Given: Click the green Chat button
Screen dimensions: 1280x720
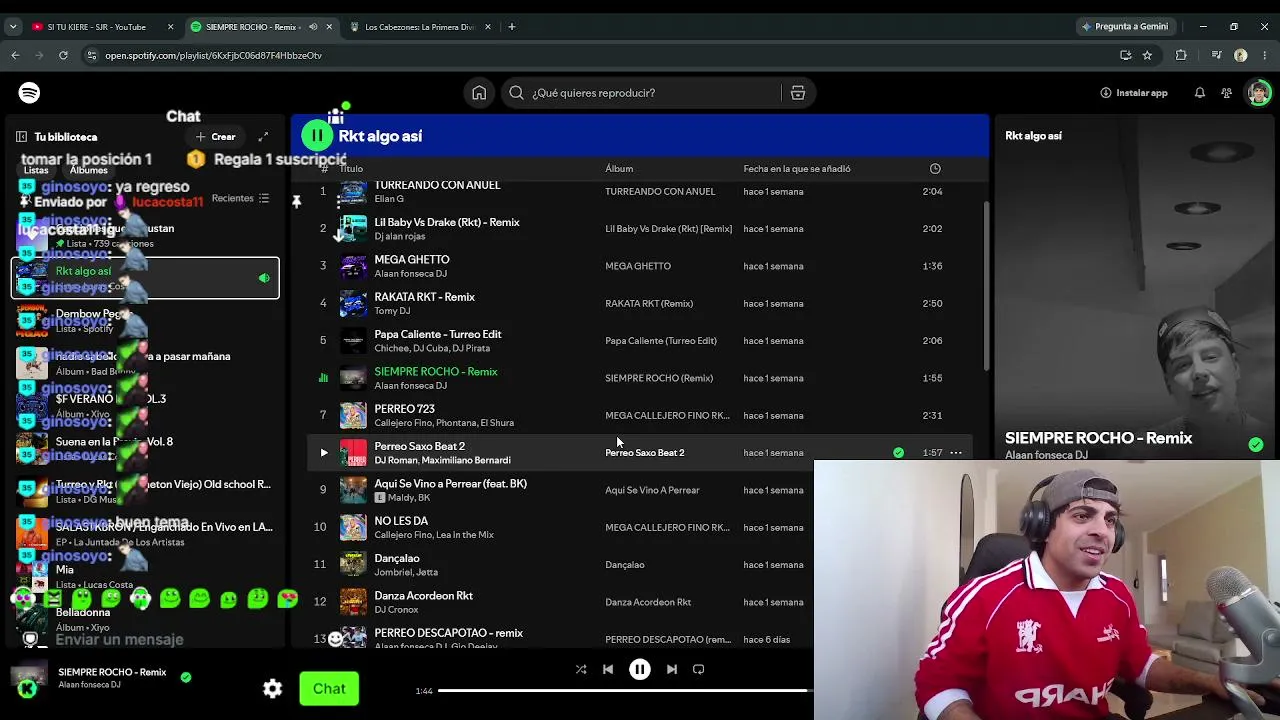Looking at the screenshot, I should click(x=329, y=688).
